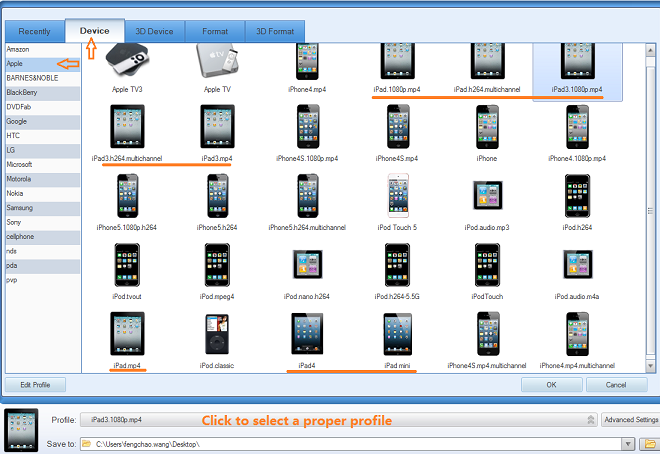
Task: Switch to the 3D Device tab
Action: tap(154, 32)
